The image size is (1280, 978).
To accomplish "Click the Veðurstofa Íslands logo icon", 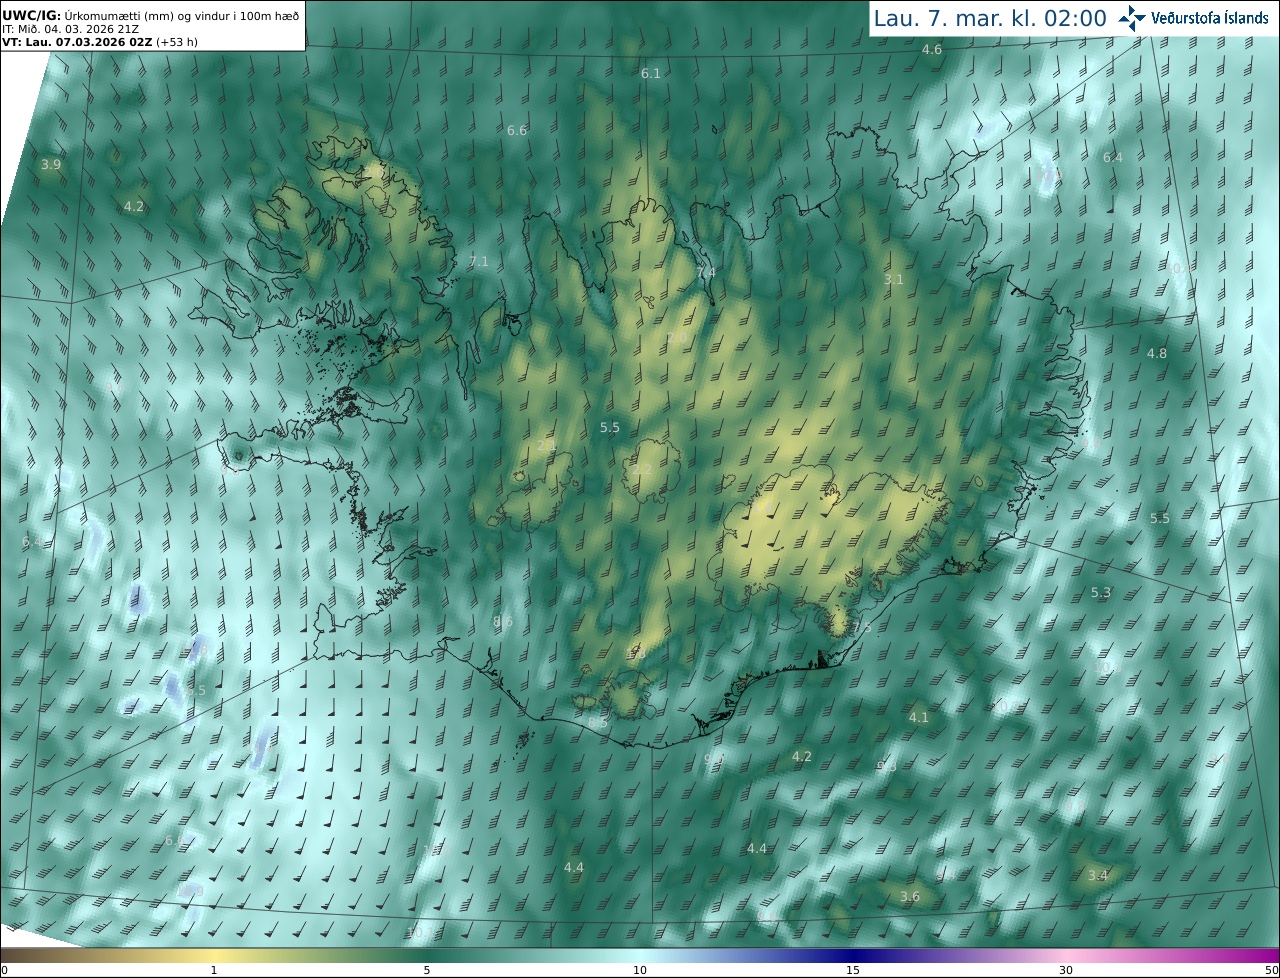I will coord(1132,18).
